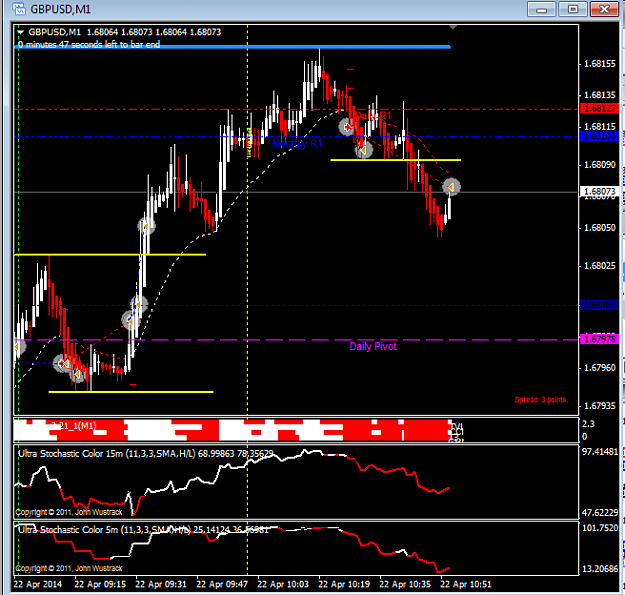Click the current price 1.68073 tag
This screenshot has height=595, width=625.
(x=599, y=192)
